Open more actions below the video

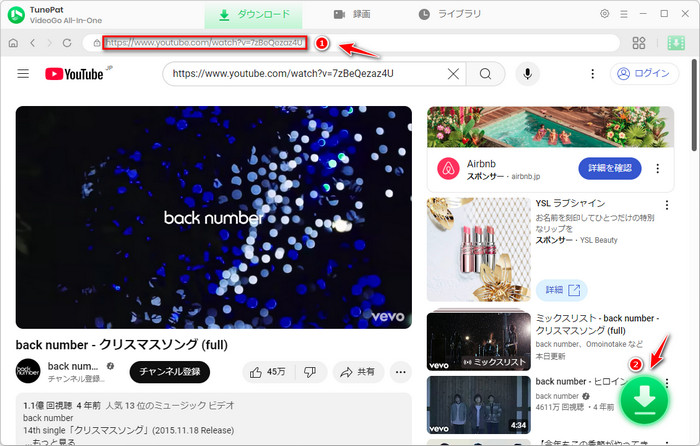click(x=400, y=372)
